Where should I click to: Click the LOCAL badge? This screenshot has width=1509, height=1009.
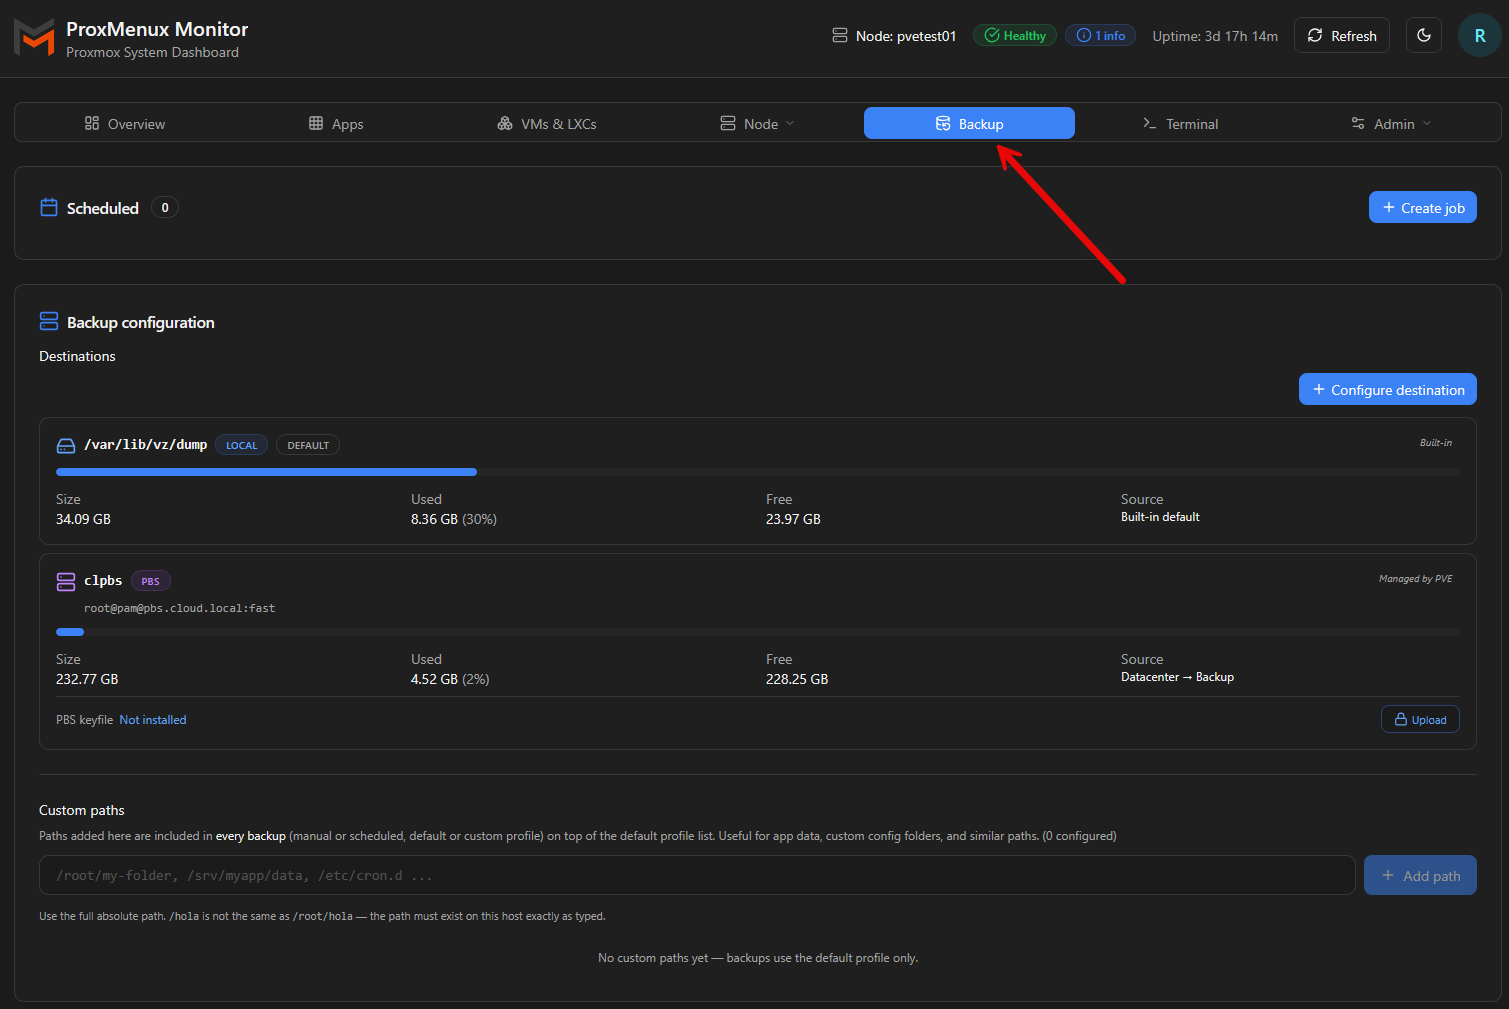pos(241,445)
